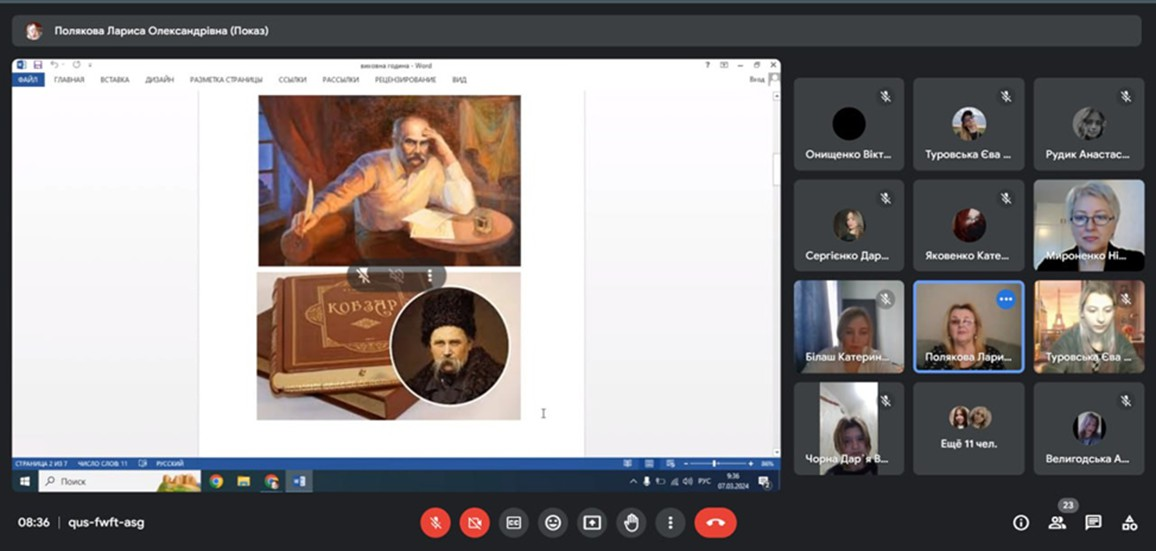Screen dimensions: 1156x551
Task: Open the Ещё 11 чел. tile
Action: [969, 429]
